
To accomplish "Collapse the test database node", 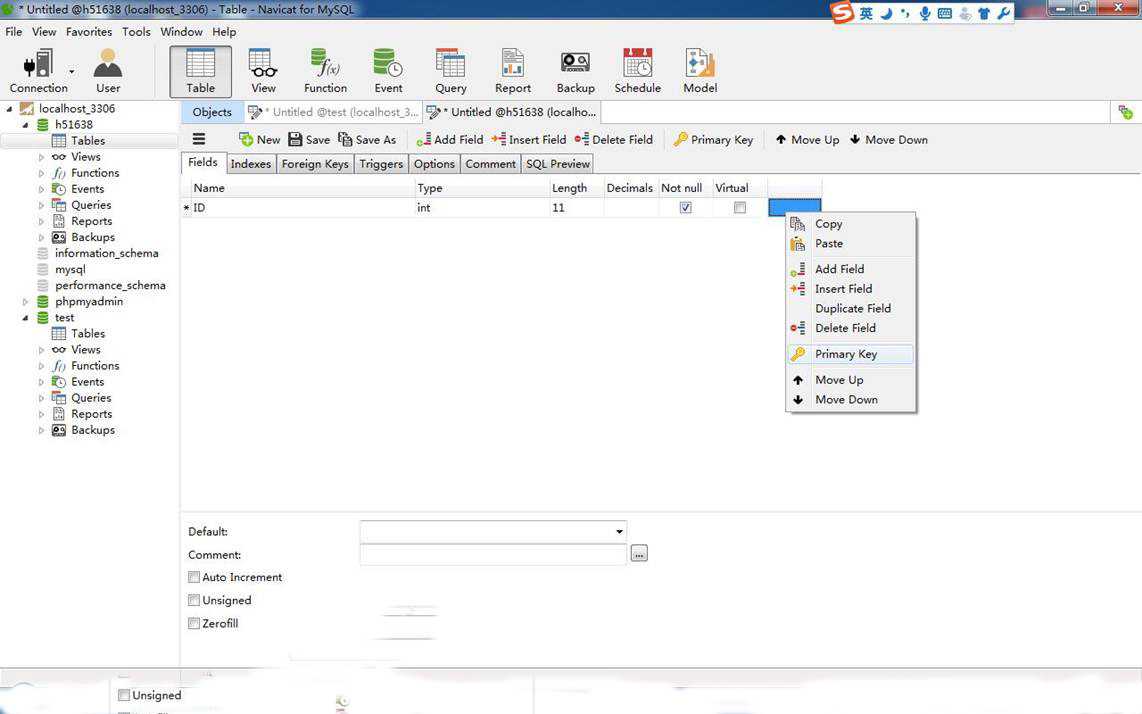I will coord(25,318).
